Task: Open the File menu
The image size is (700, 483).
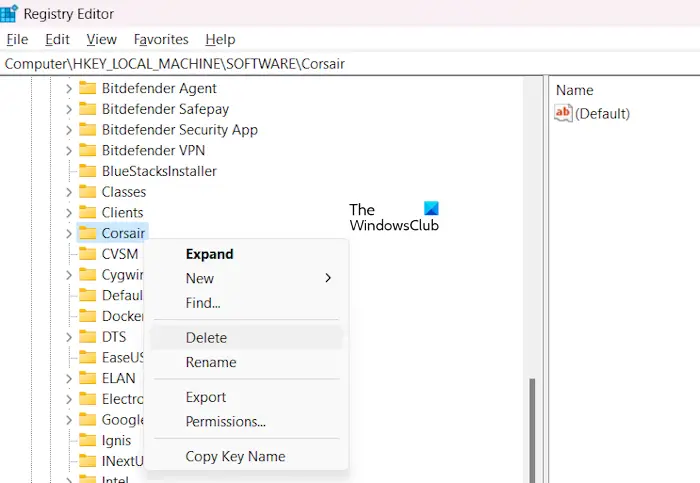Action: 17,40
